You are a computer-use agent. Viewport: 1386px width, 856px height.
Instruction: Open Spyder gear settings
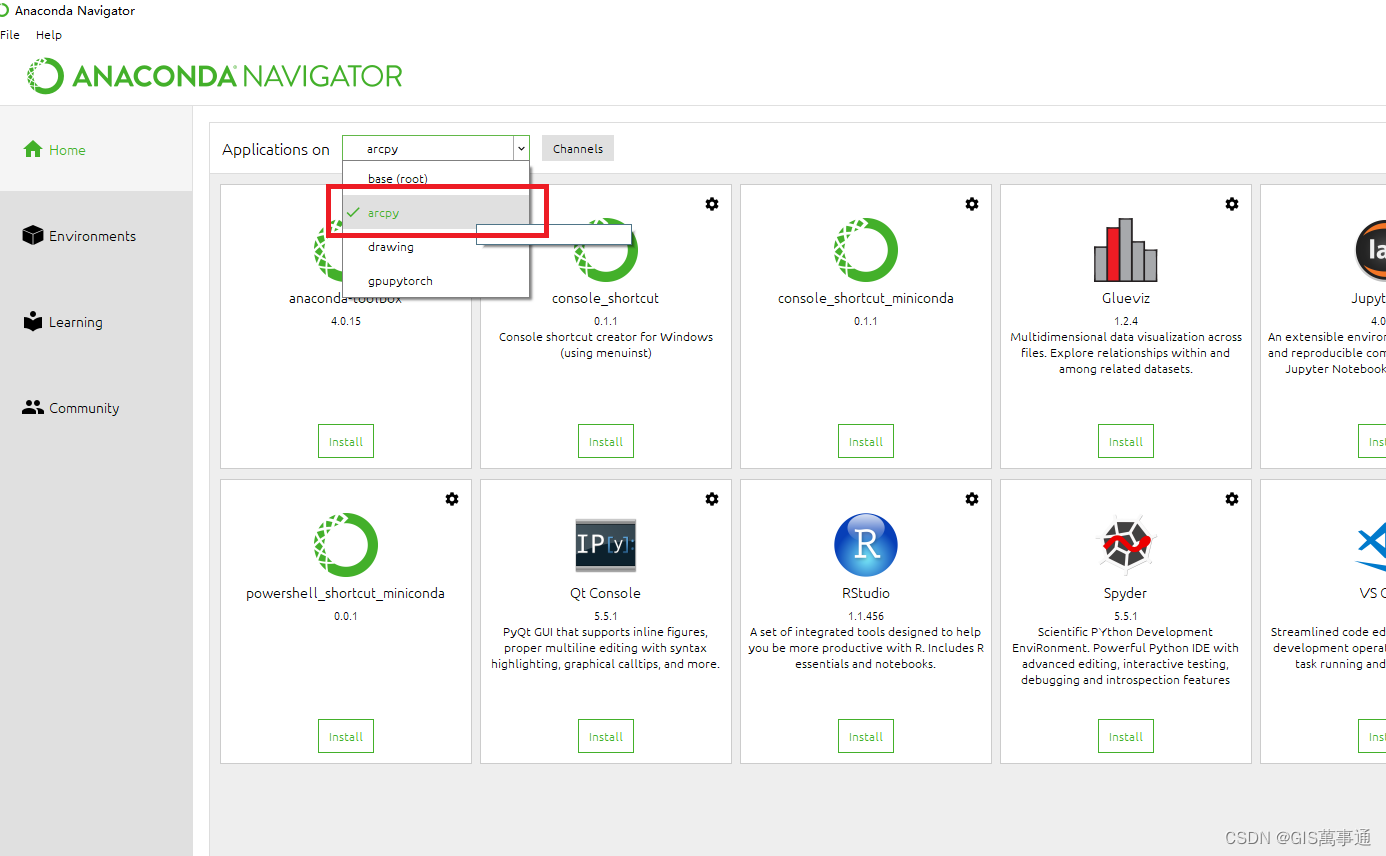pos(1232,499)
